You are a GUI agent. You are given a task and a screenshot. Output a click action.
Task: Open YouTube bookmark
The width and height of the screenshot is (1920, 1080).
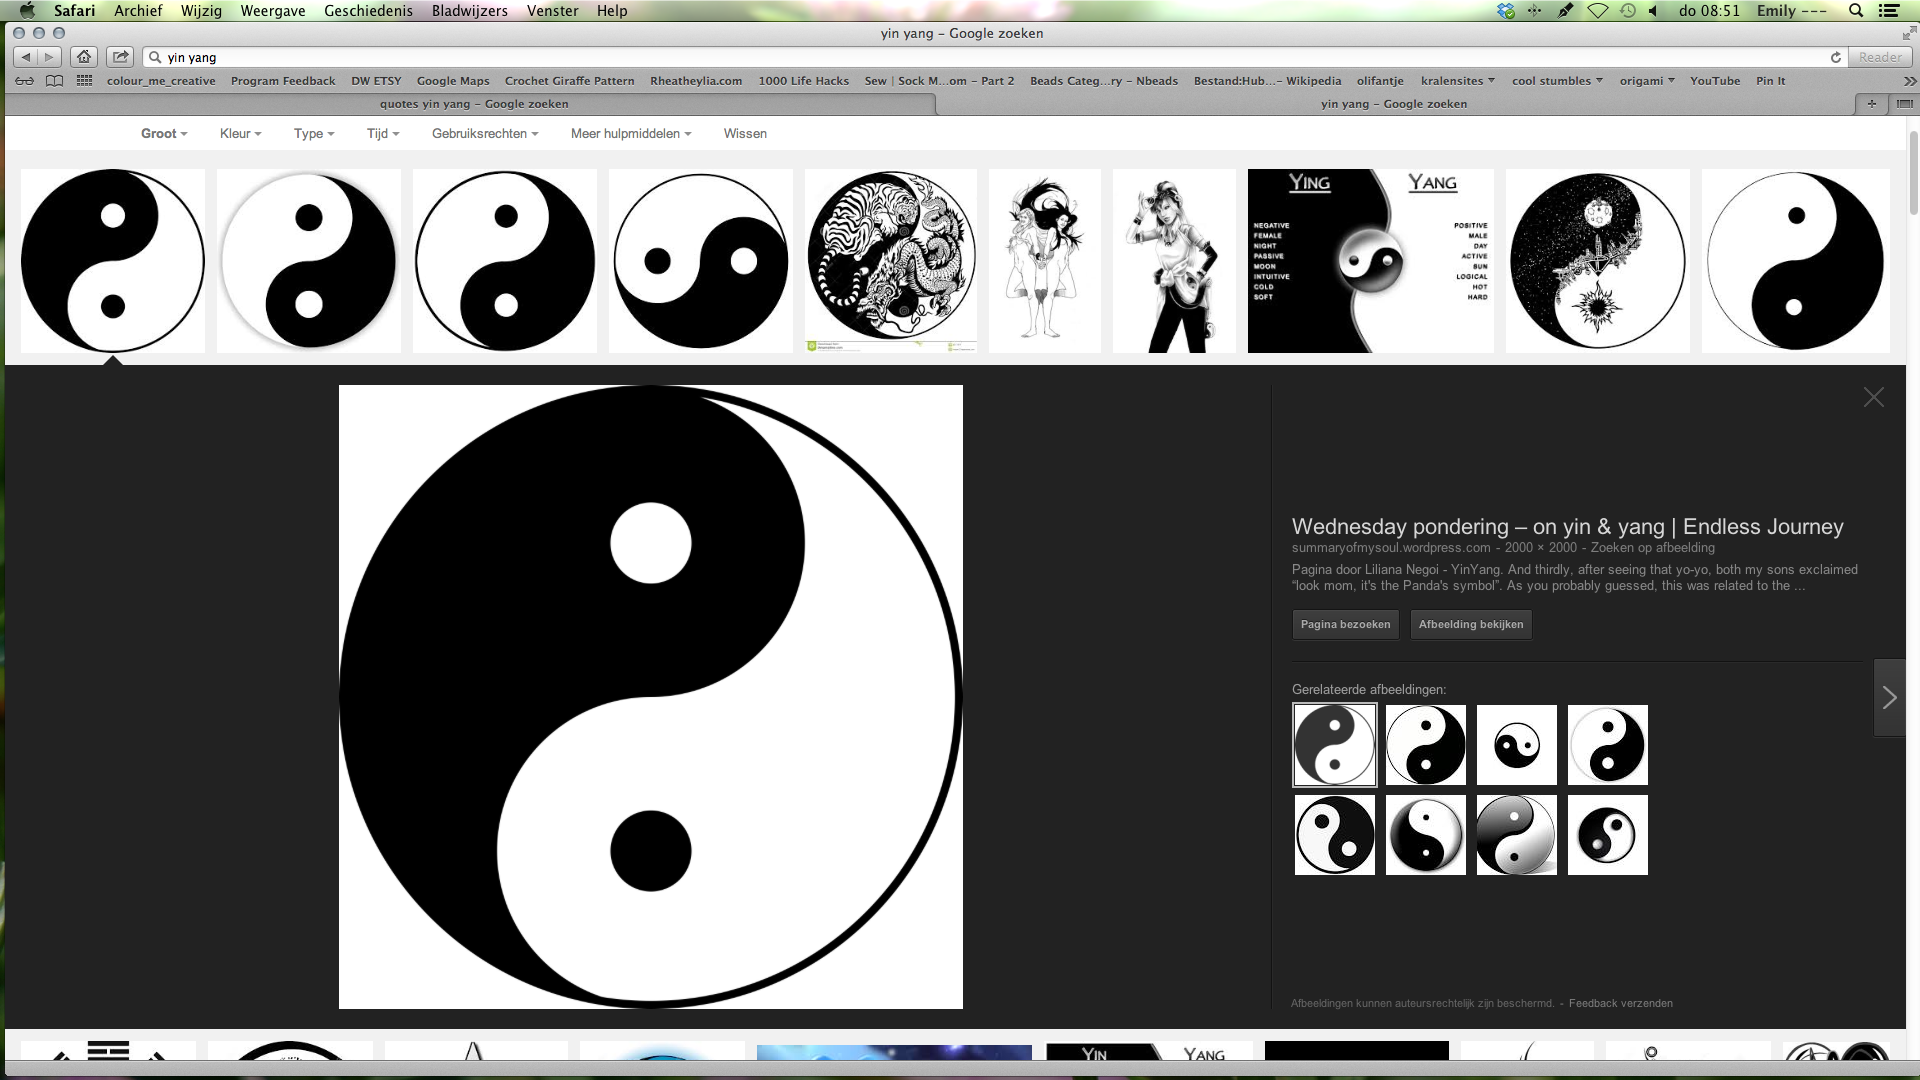coord(1715,81)
